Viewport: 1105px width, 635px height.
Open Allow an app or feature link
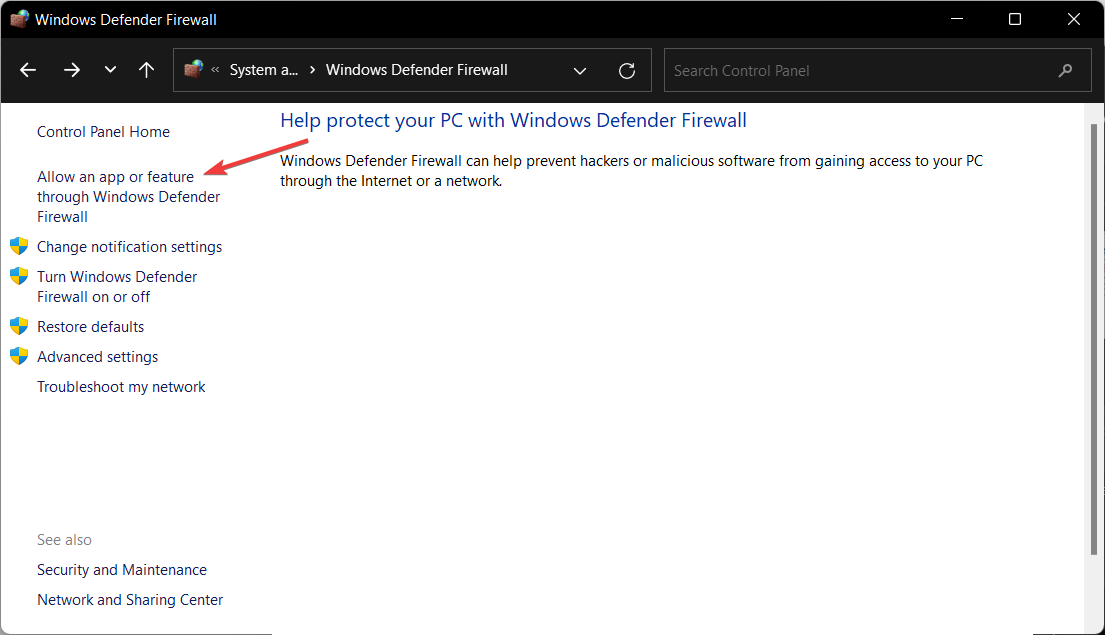[129, 197]
